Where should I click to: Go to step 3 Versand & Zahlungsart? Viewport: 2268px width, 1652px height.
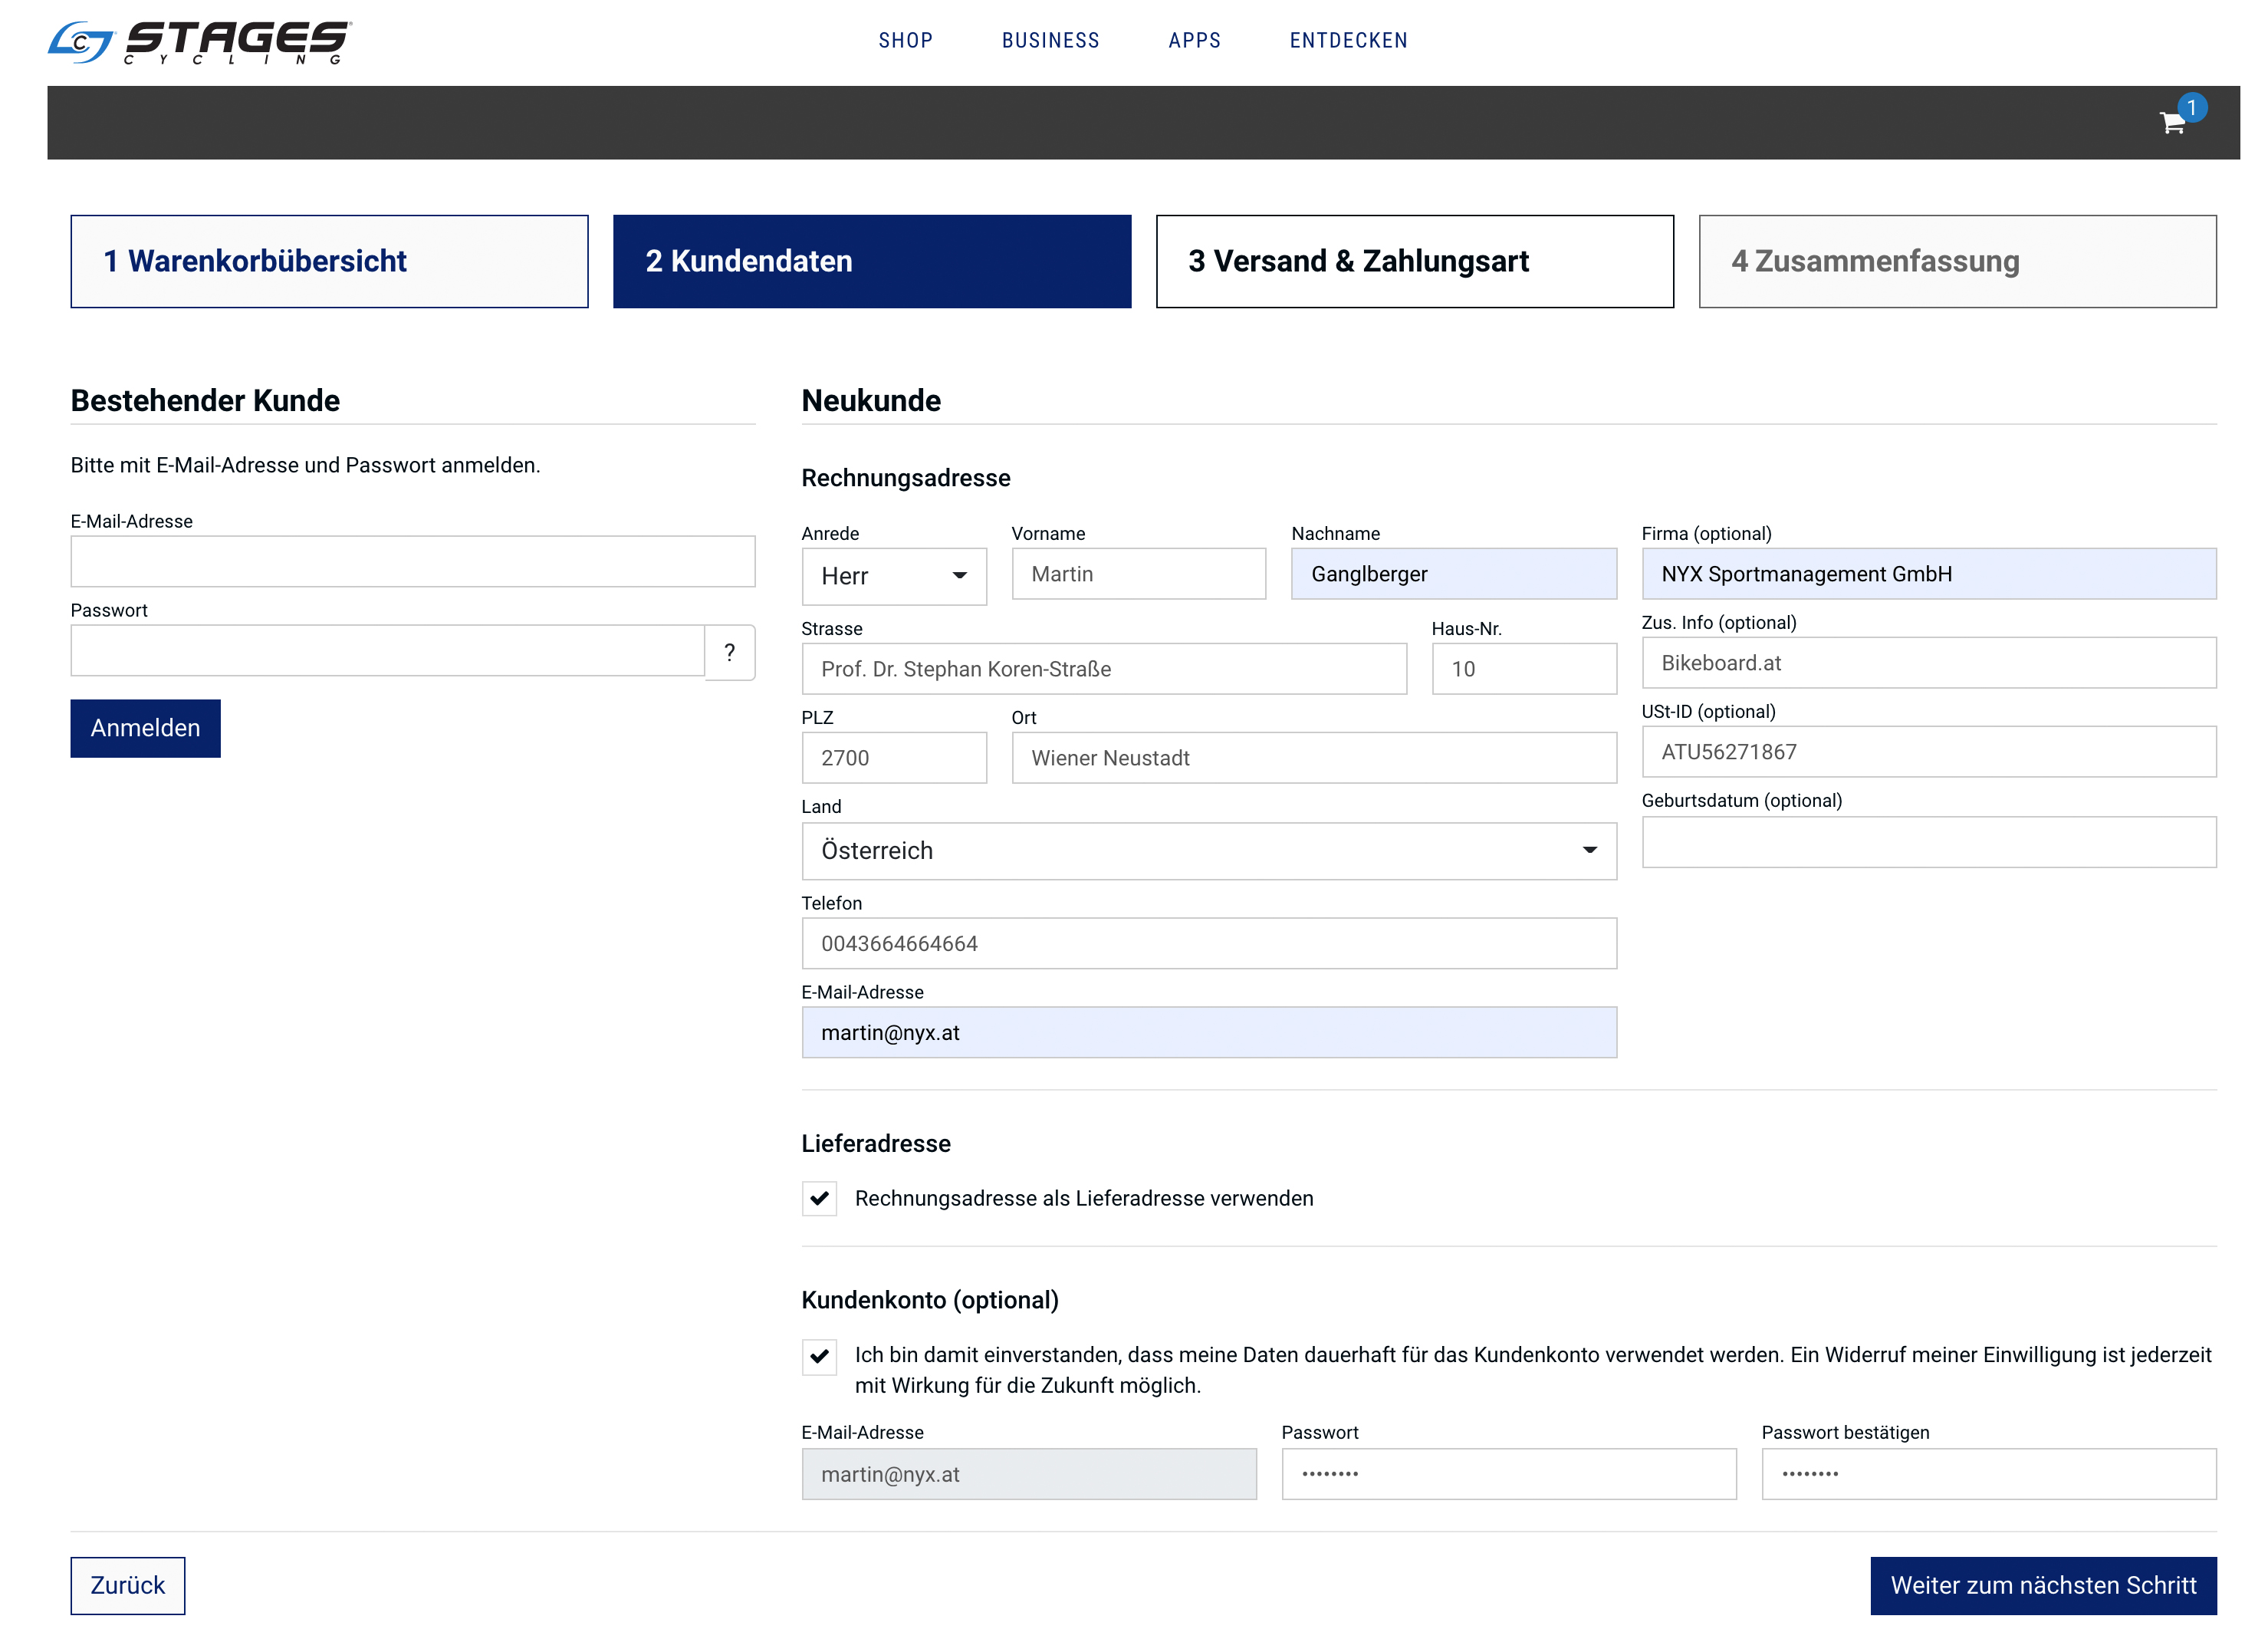pos(1415,261)
